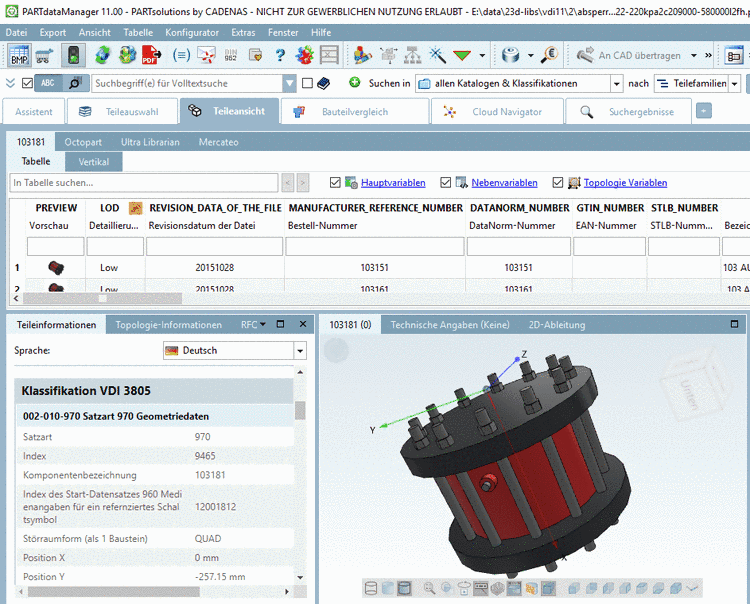Switch to the Teileauswahl tab
This screenshot has height=604, width=750.
point(122,111)
